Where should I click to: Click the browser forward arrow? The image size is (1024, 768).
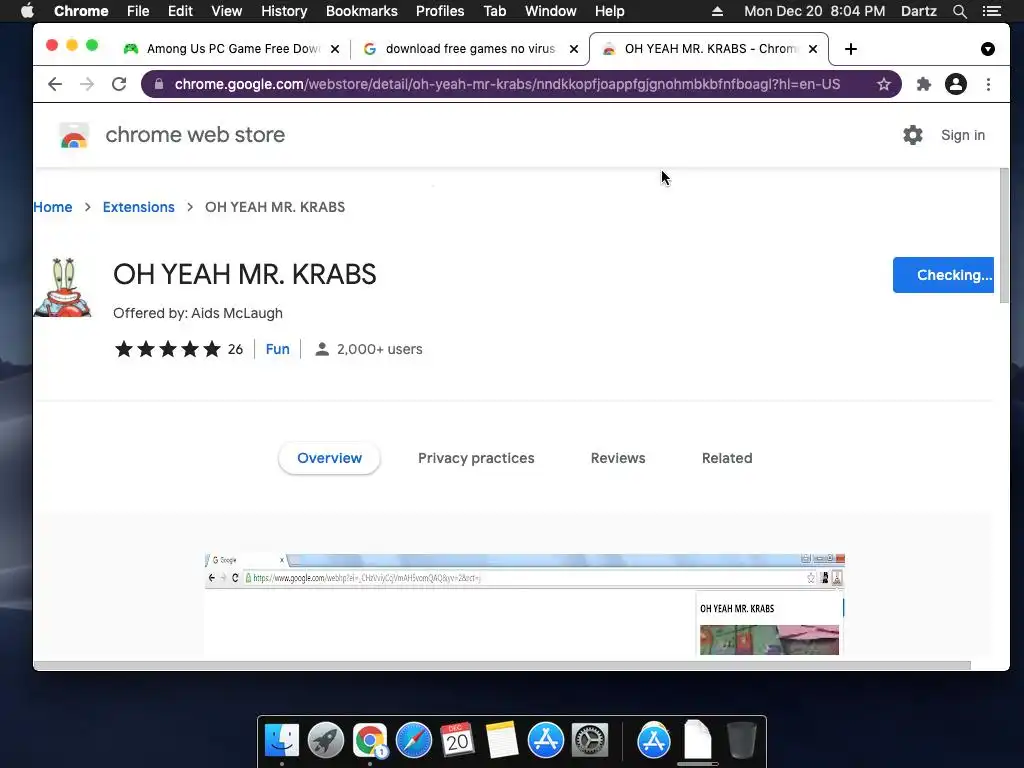pyautogui.click(x=87, y=84)
